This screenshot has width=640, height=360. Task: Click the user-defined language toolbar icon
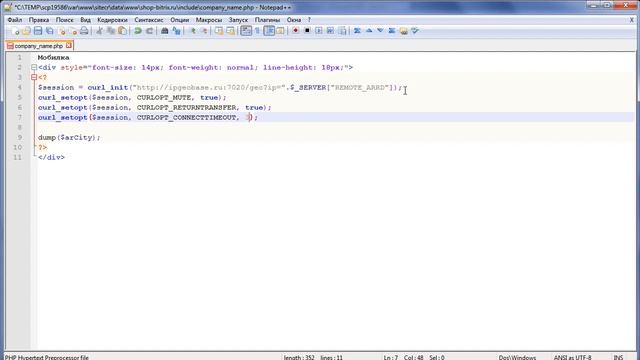[x=280, y=31]
